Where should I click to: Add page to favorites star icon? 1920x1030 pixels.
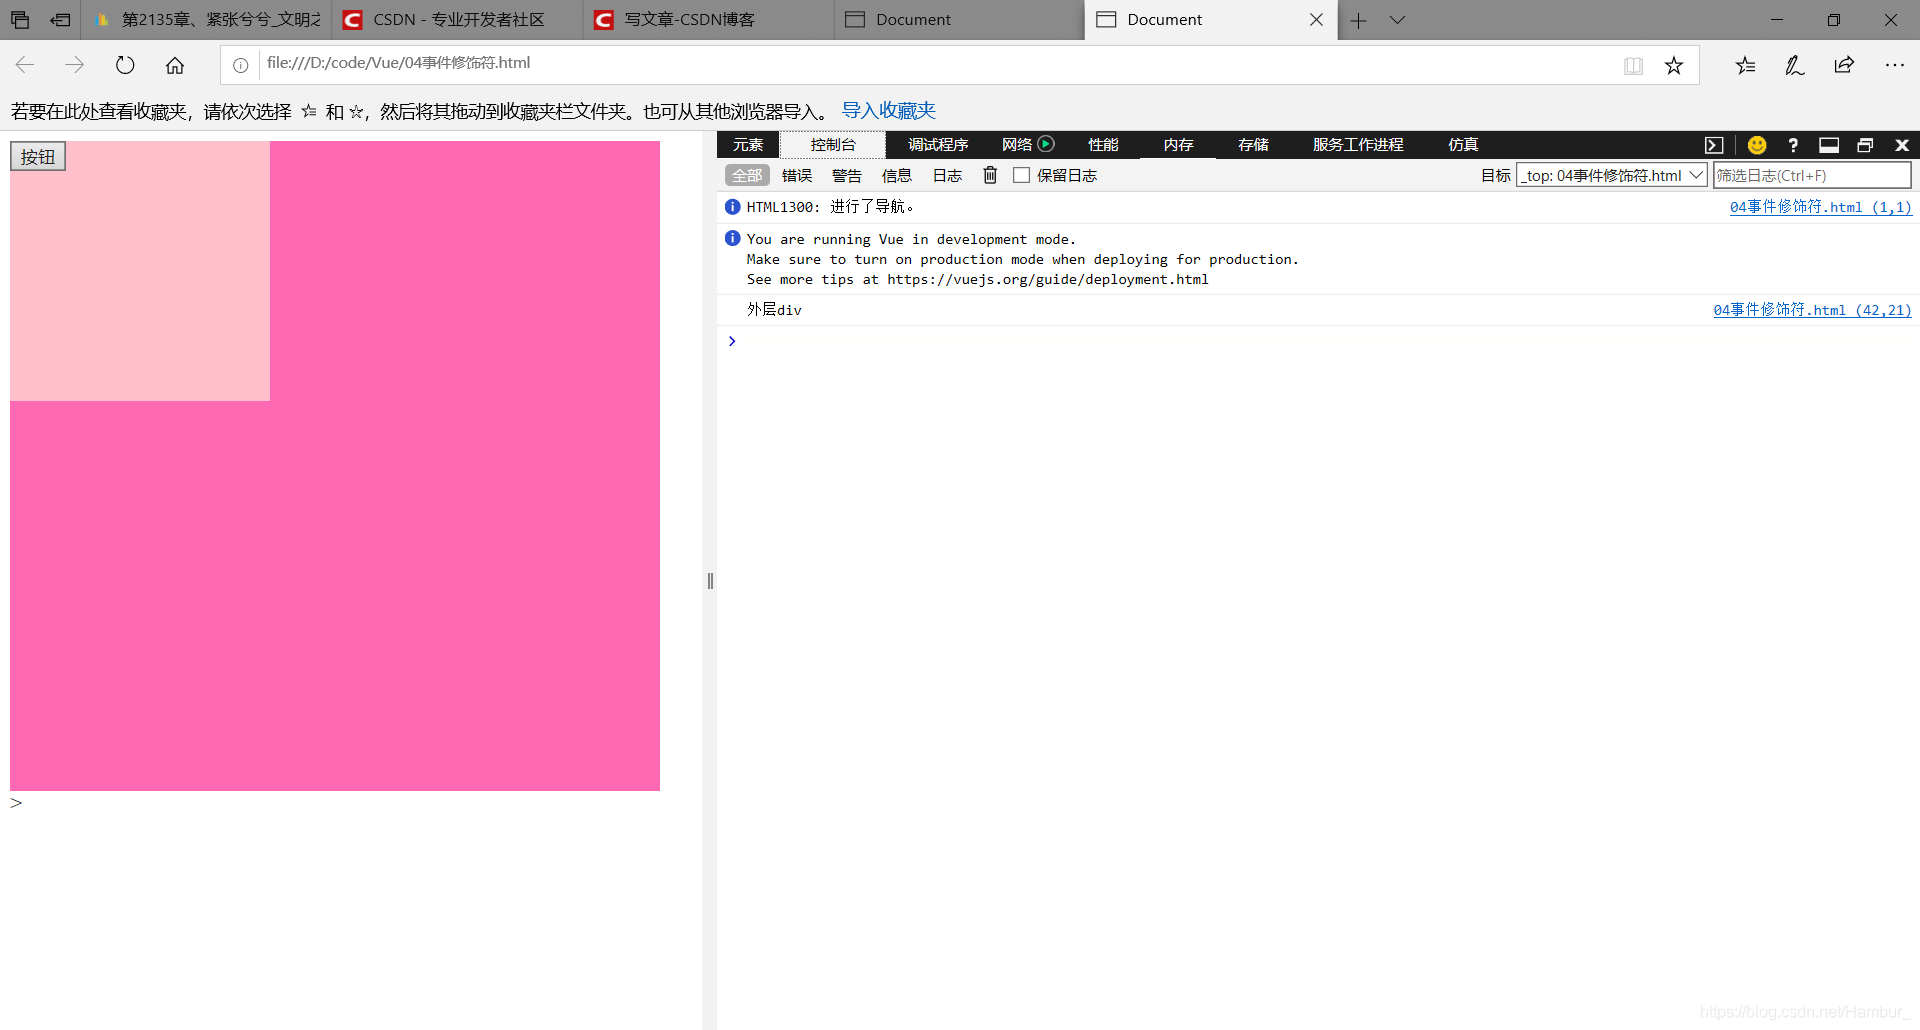pyautogui.click(x=1674, y=65)
